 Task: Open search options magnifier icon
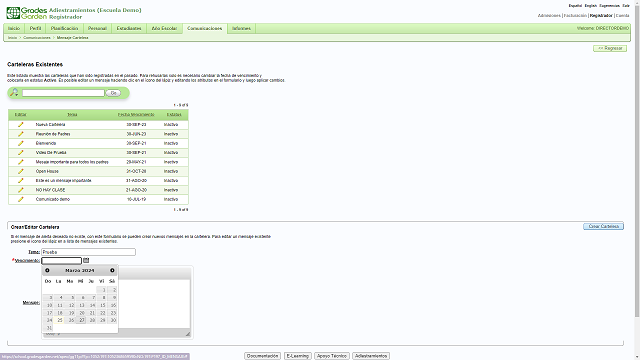(14, 93)
